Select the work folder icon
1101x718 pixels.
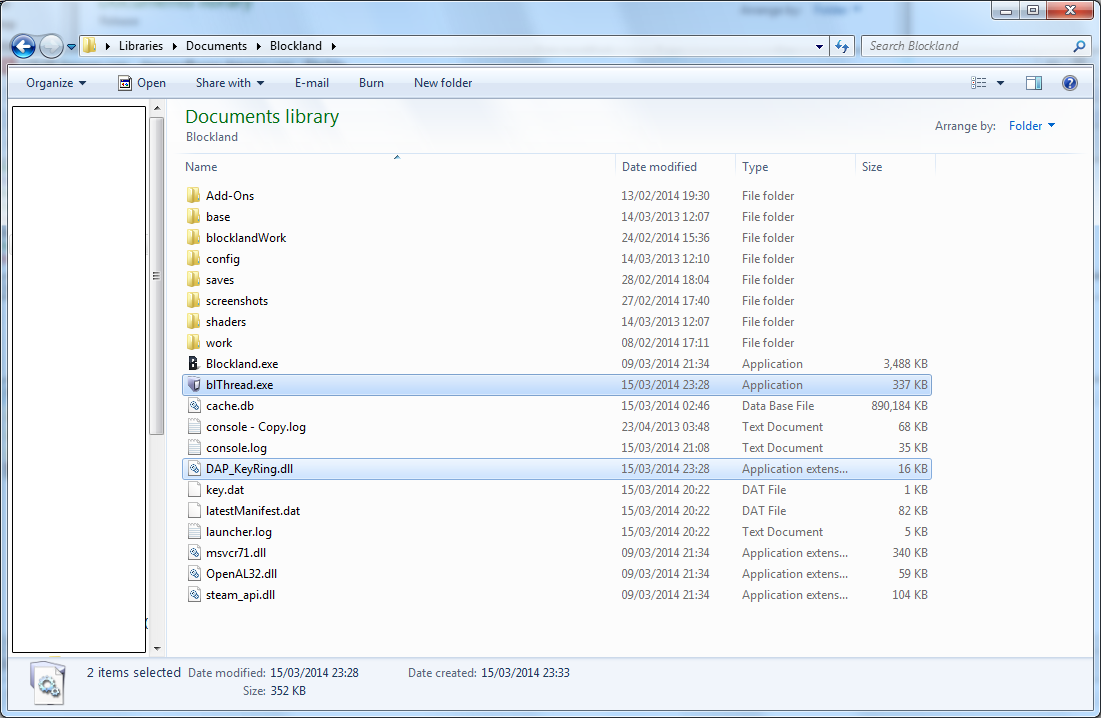pyautogui.click(x=194, y=343)
